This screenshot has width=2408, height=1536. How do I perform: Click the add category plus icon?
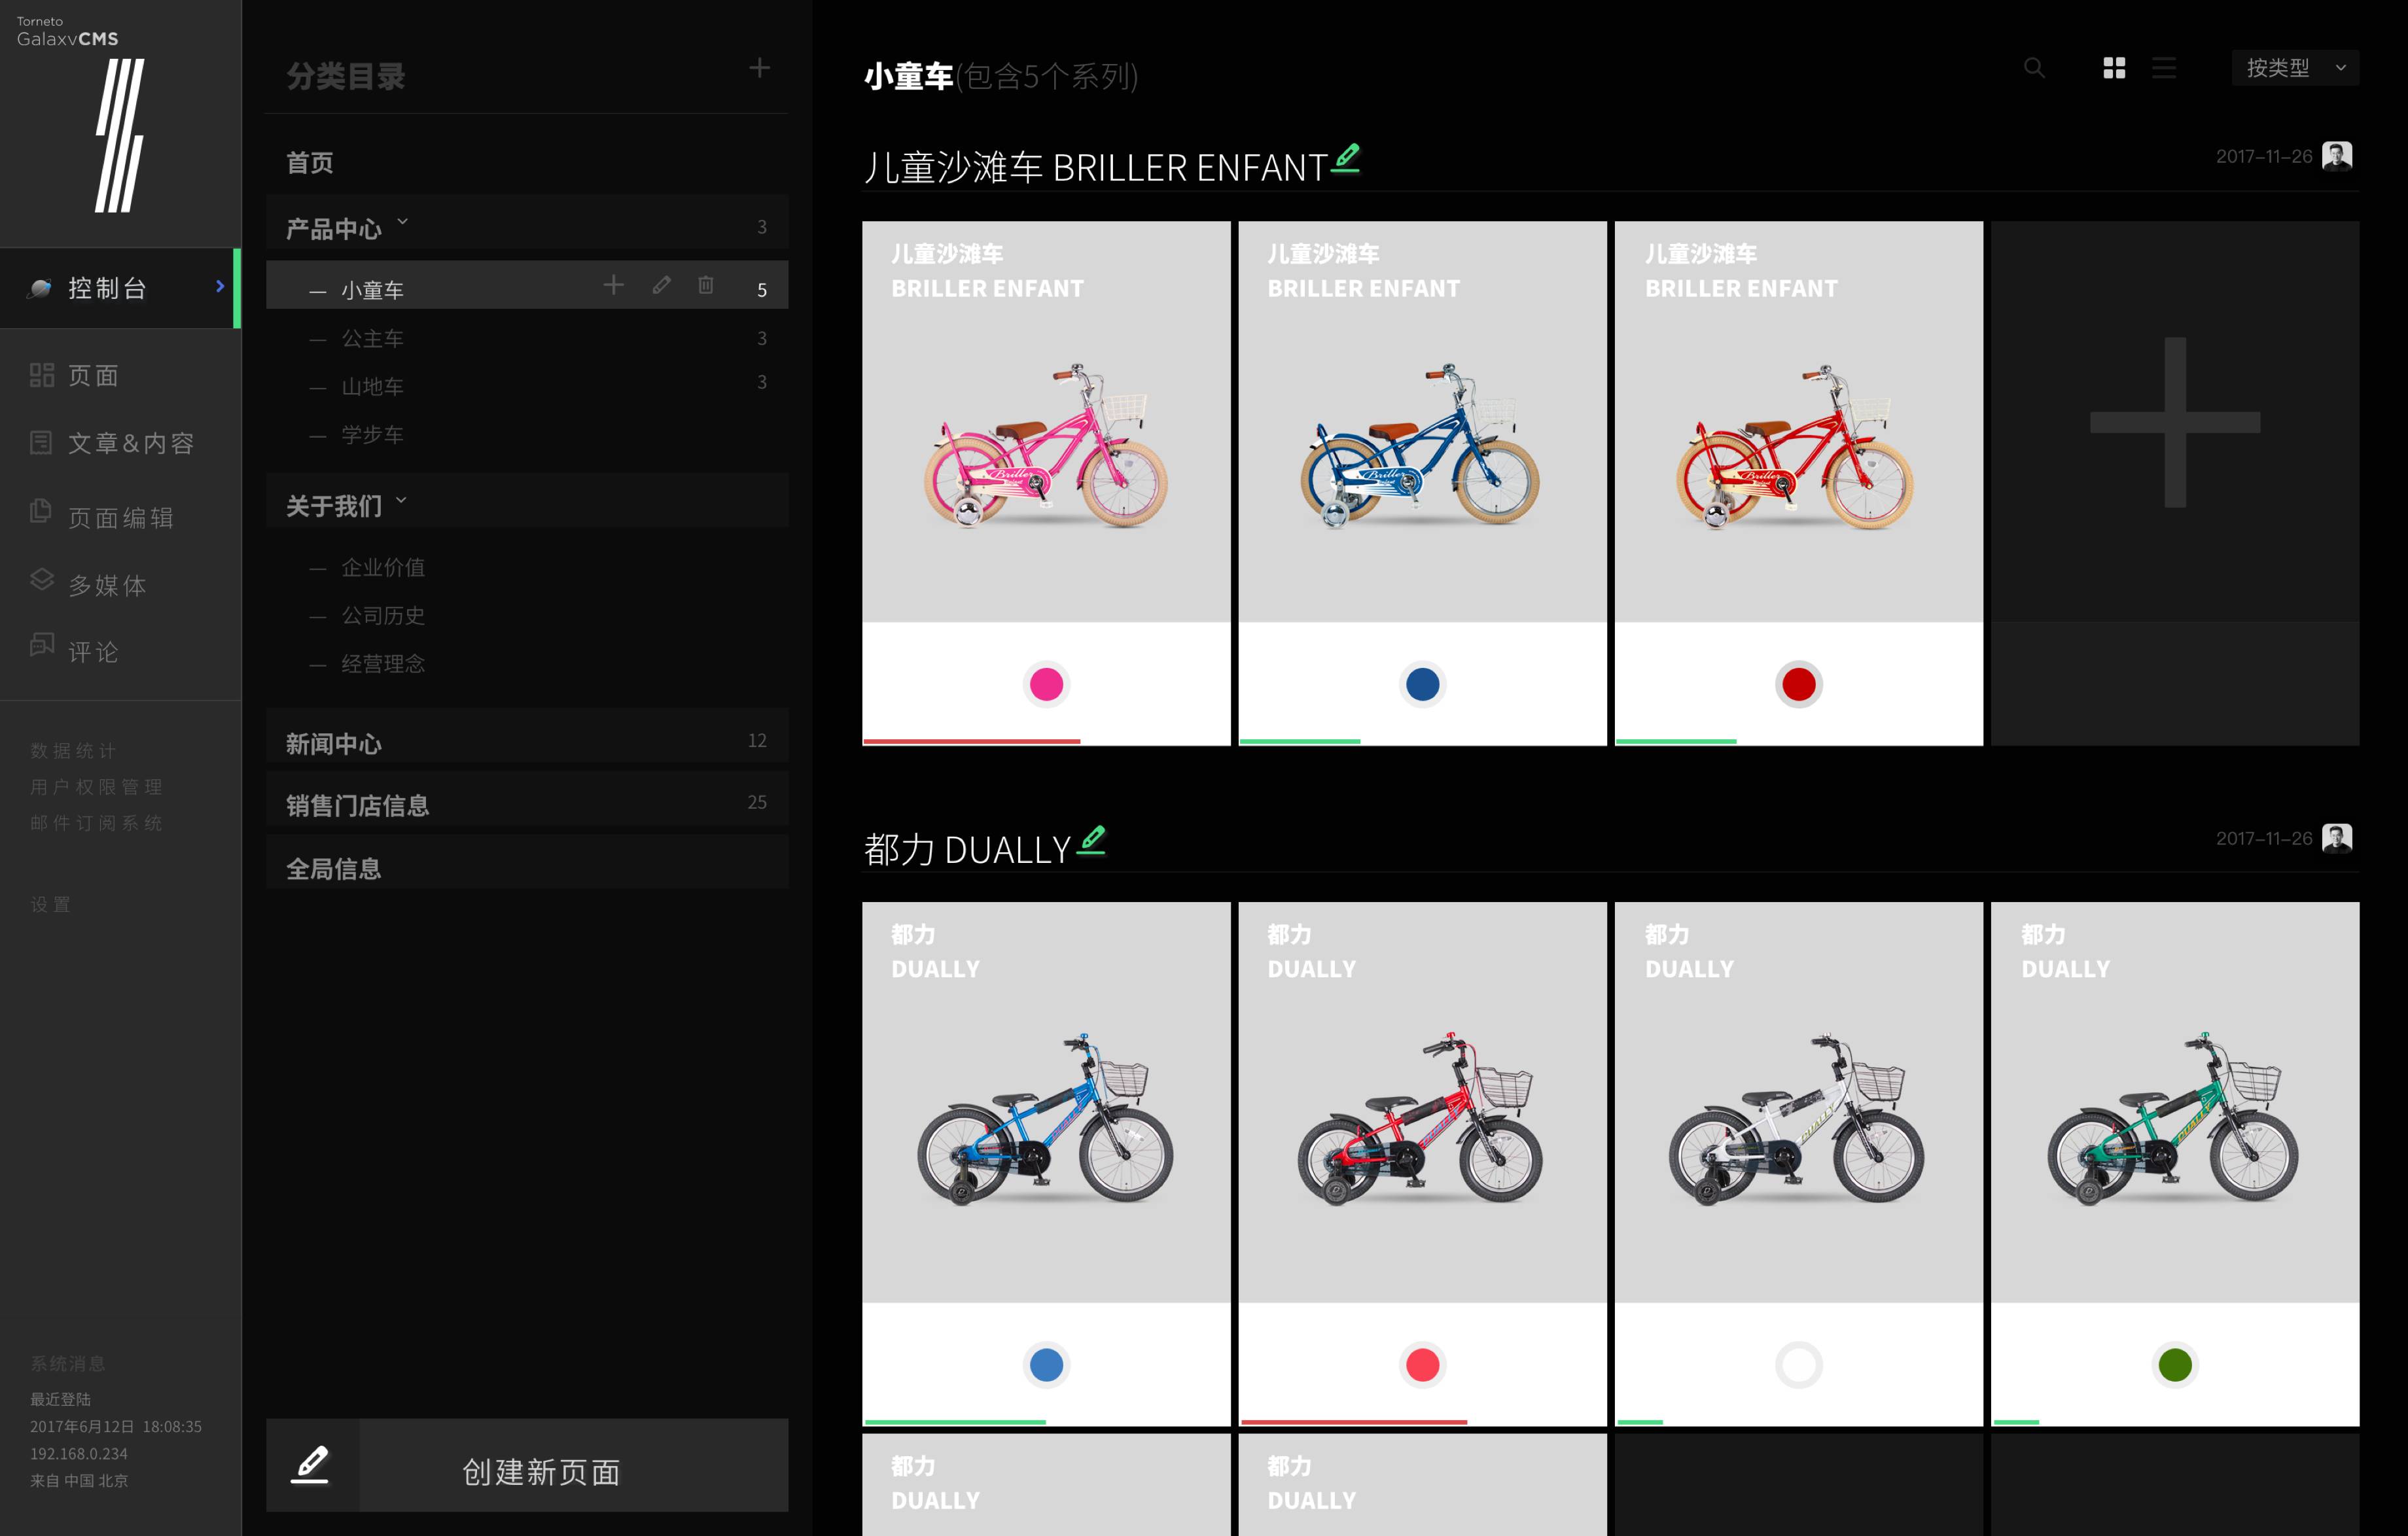coord(759,68)
